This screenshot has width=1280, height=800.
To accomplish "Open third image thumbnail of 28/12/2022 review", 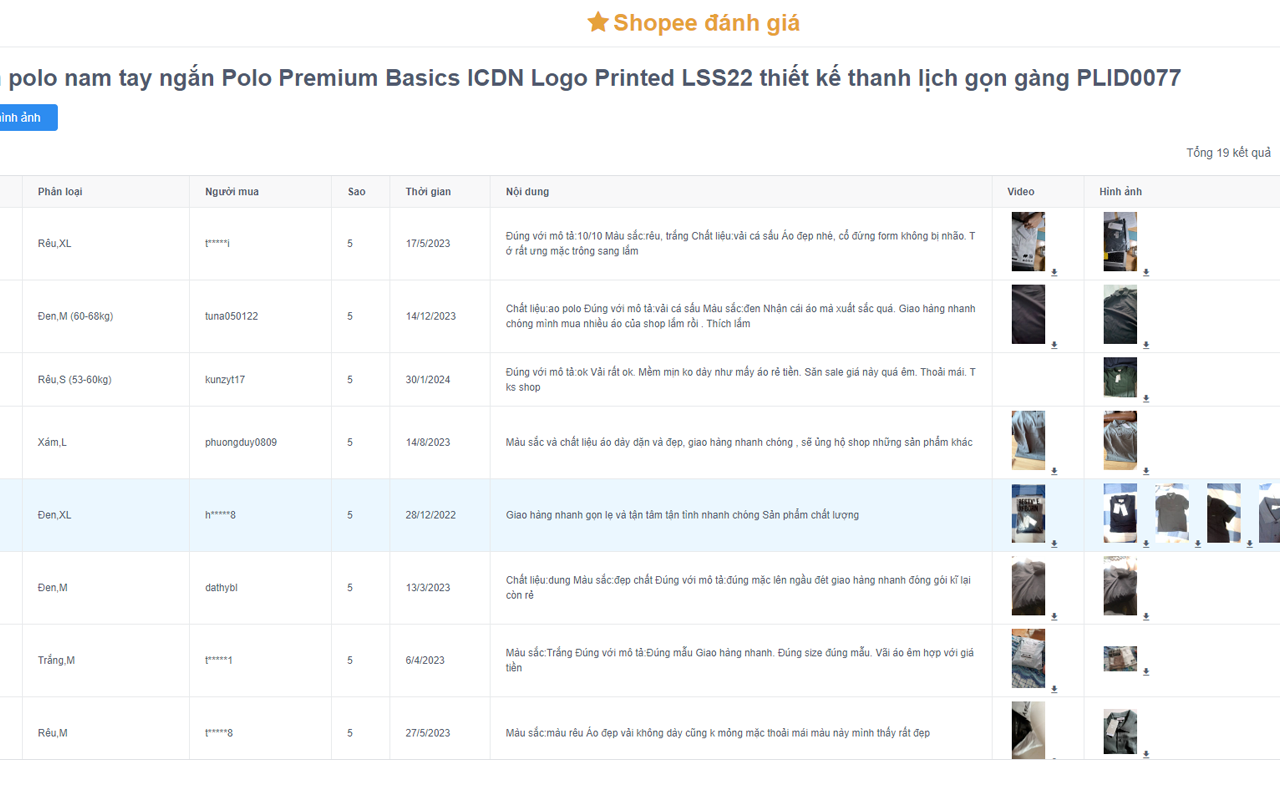I will [1224, 514].
